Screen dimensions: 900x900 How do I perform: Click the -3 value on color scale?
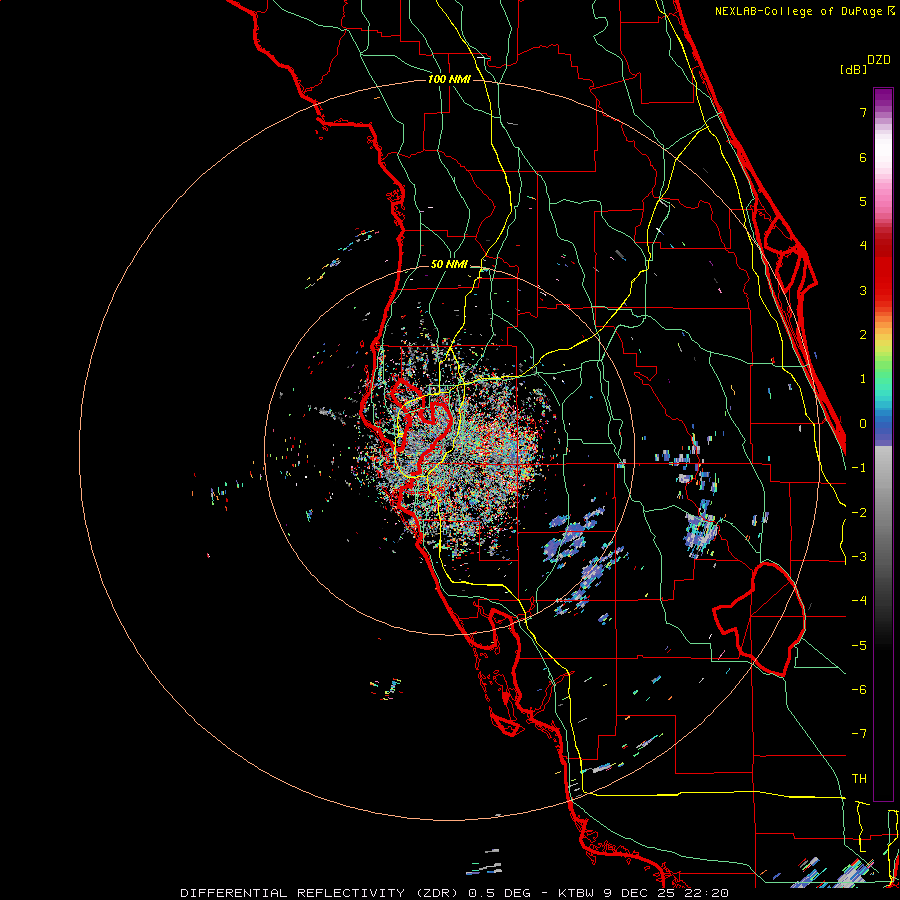pos(859,557)
